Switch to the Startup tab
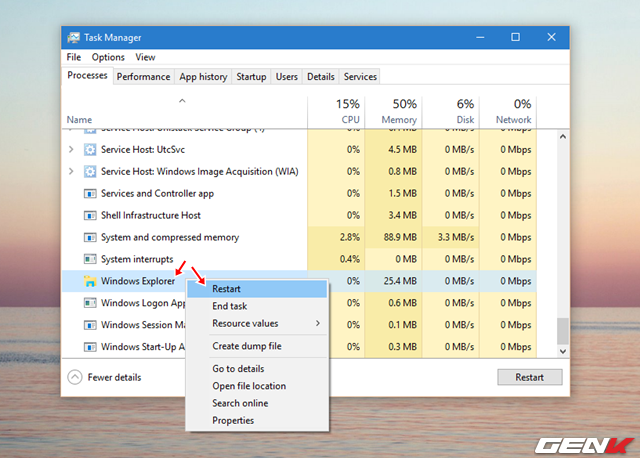640x458 pixels. coord(251,77)
